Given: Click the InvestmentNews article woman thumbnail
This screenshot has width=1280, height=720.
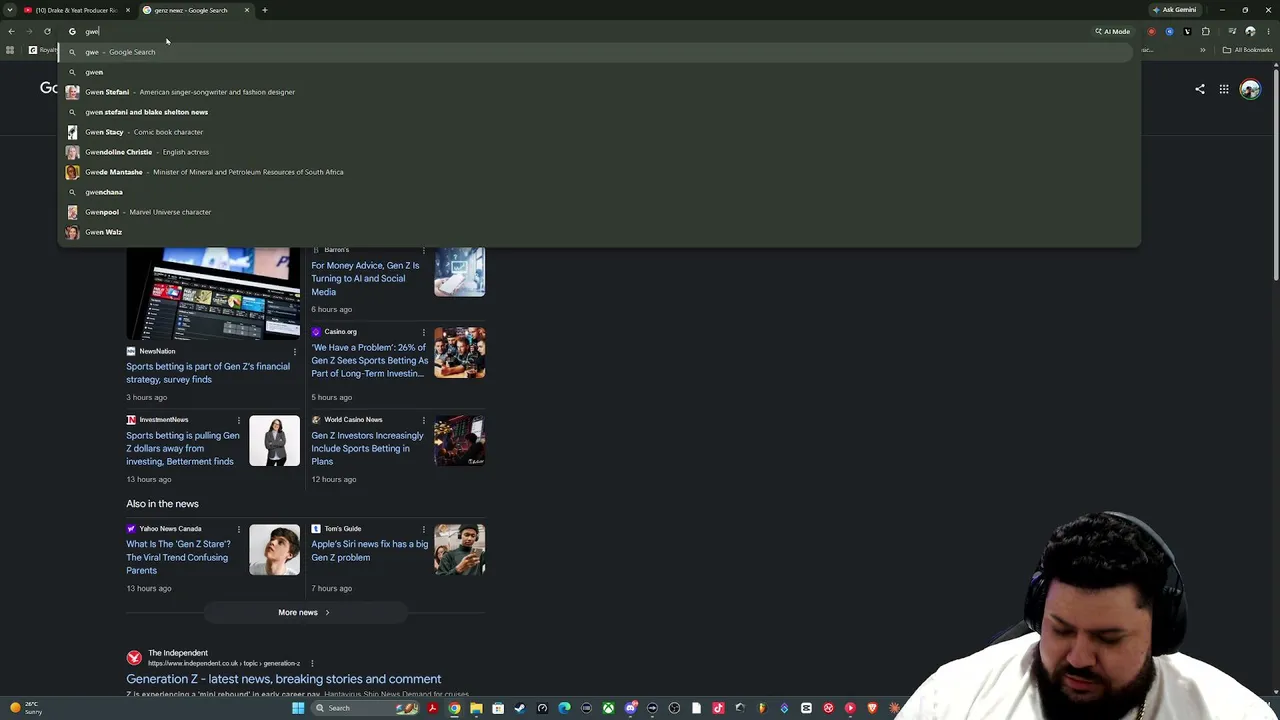Looking at the screenshot, I should [x=274, y=441].
